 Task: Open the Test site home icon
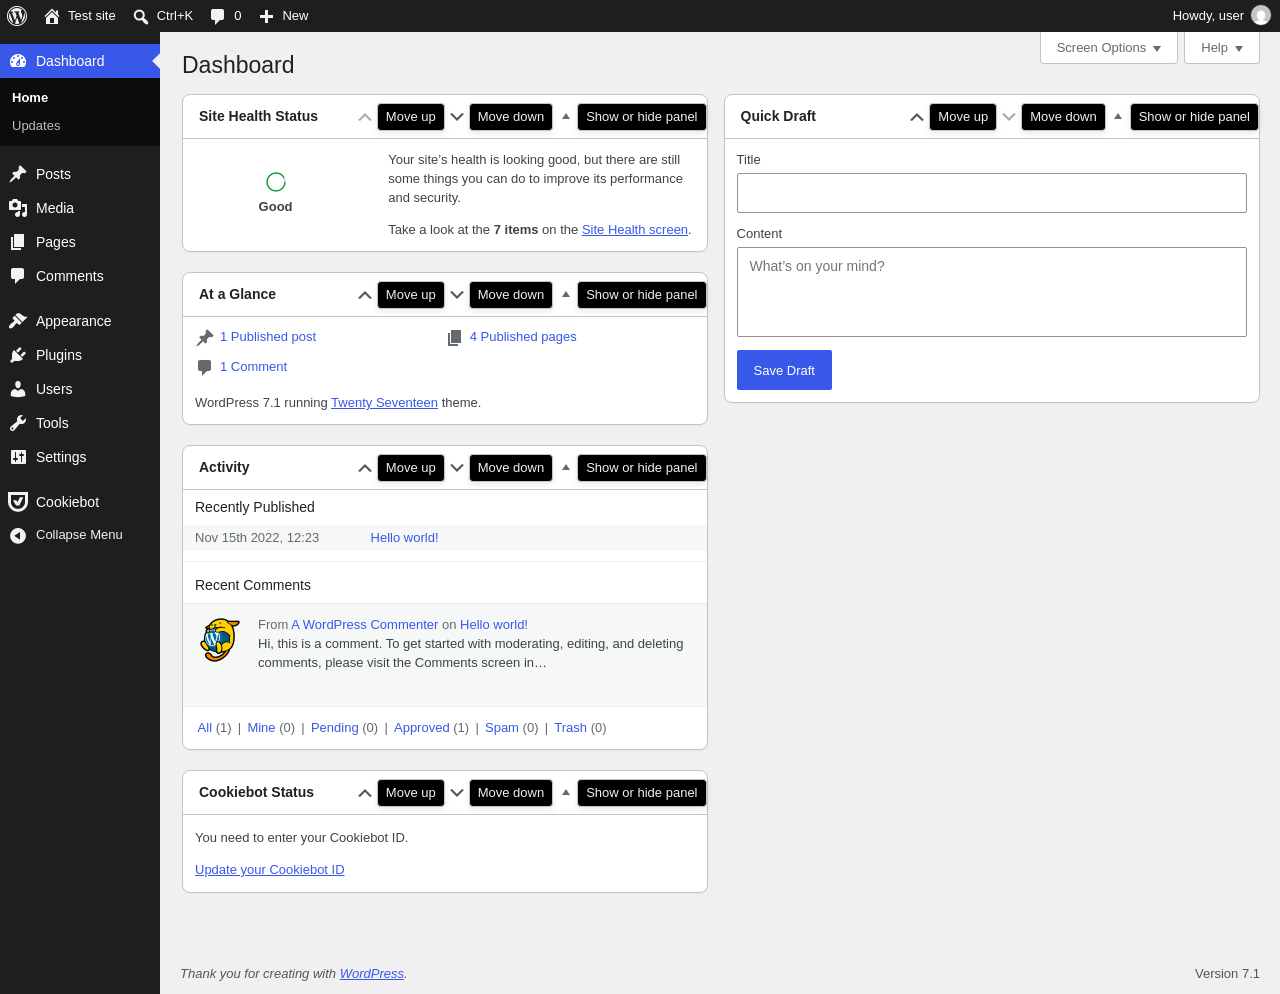52,16
